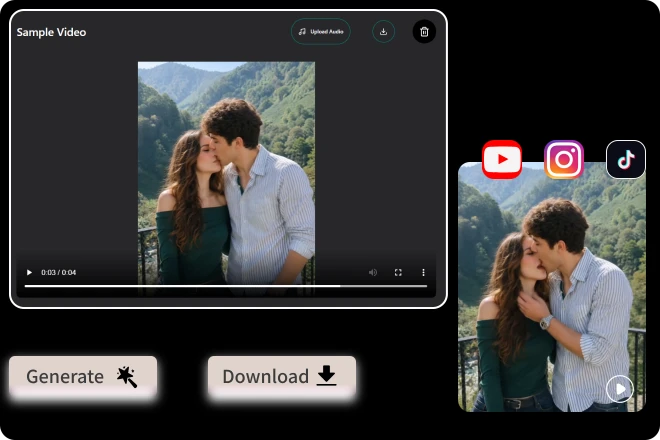Click the play circle on preview thumbnail
Image resolution: width=660 pixels, height=440 pixels.
point(620,389)
